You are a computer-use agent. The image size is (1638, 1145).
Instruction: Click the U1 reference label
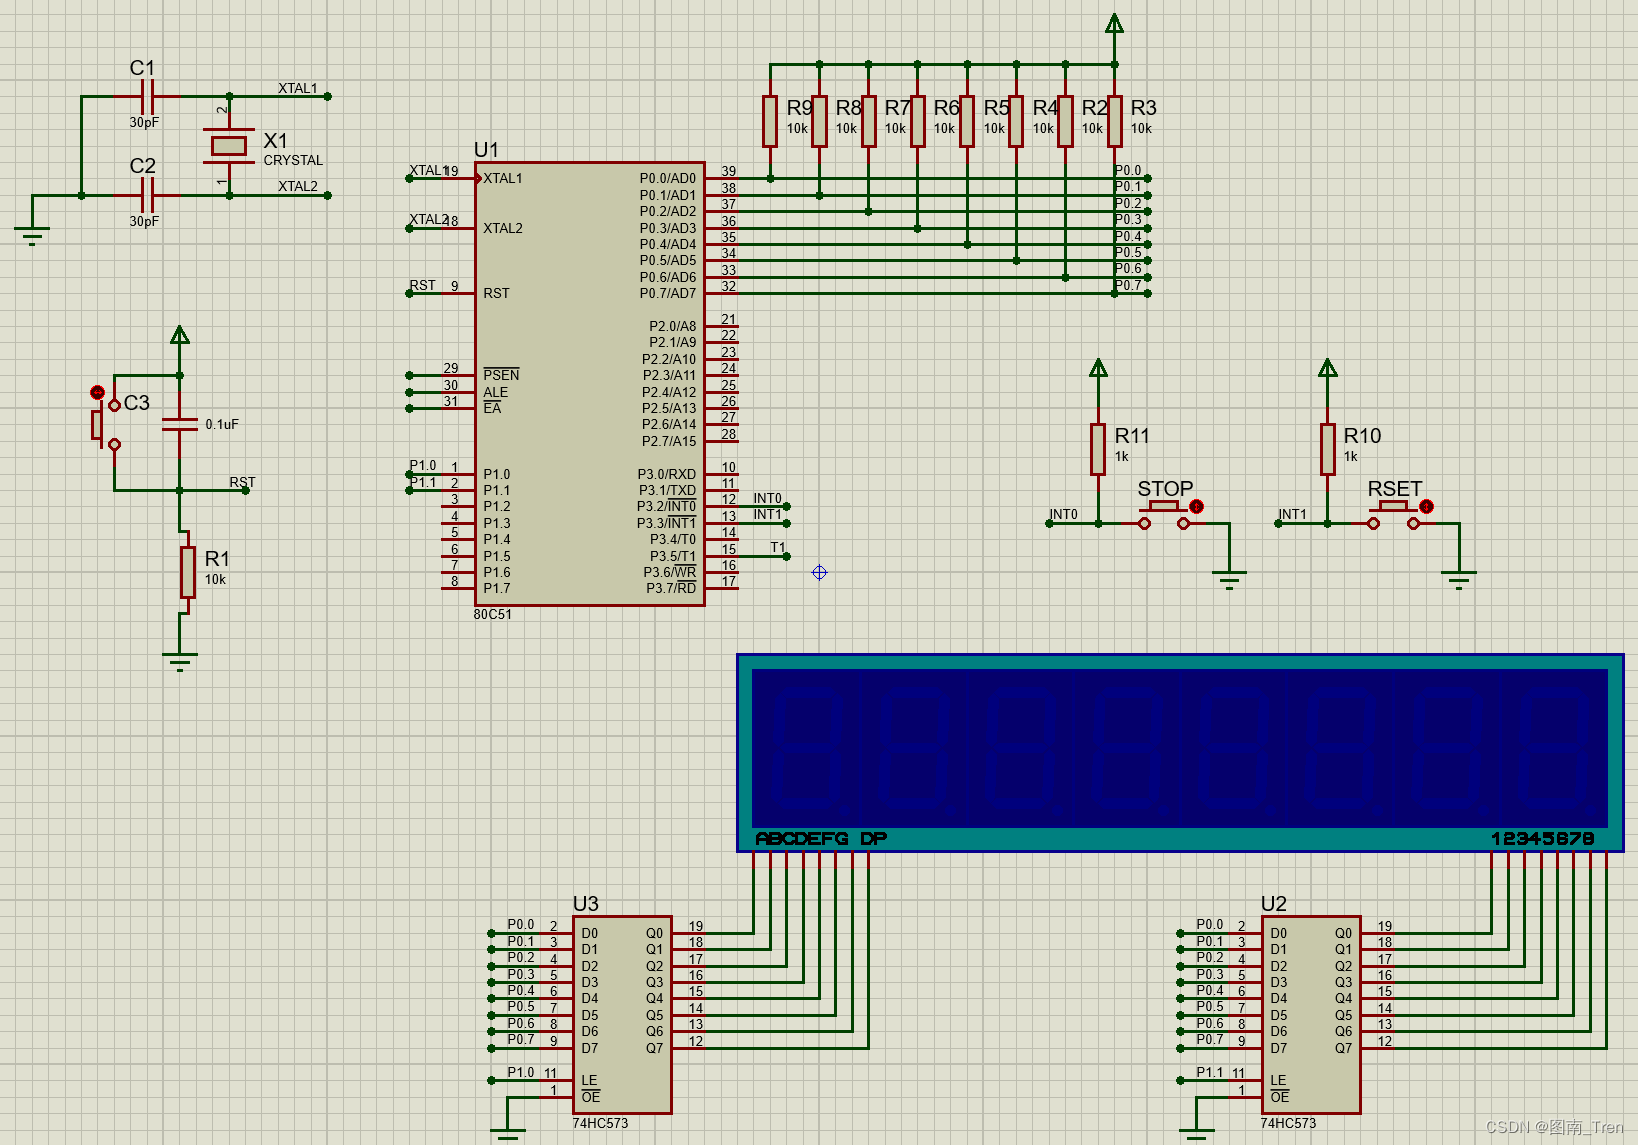pos(486,150)
